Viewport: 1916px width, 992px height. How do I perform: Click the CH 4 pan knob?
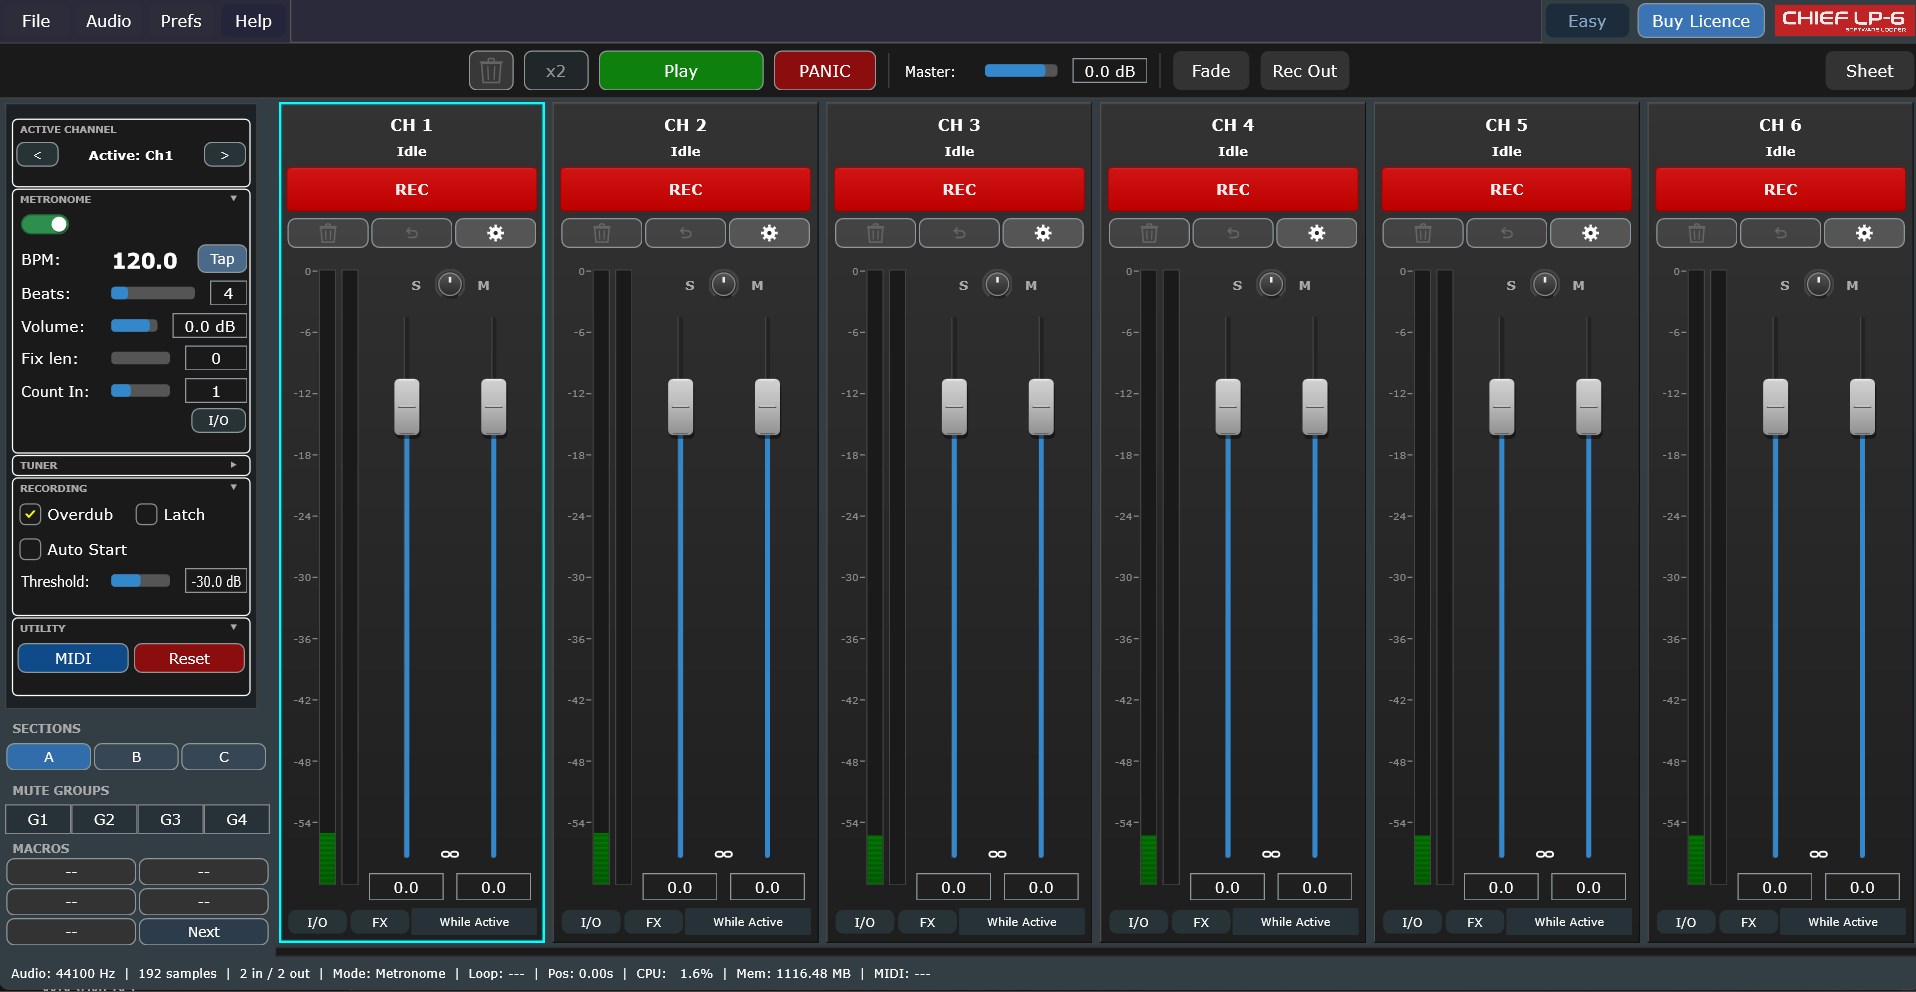pyautogui.click(x=1271, y=284)
